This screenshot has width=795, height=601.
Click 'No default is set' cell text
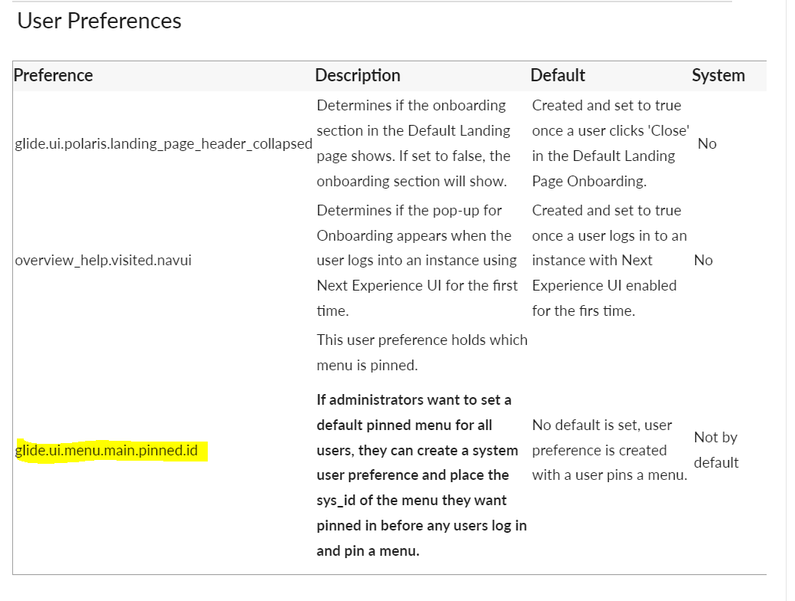tap(609, 450)
